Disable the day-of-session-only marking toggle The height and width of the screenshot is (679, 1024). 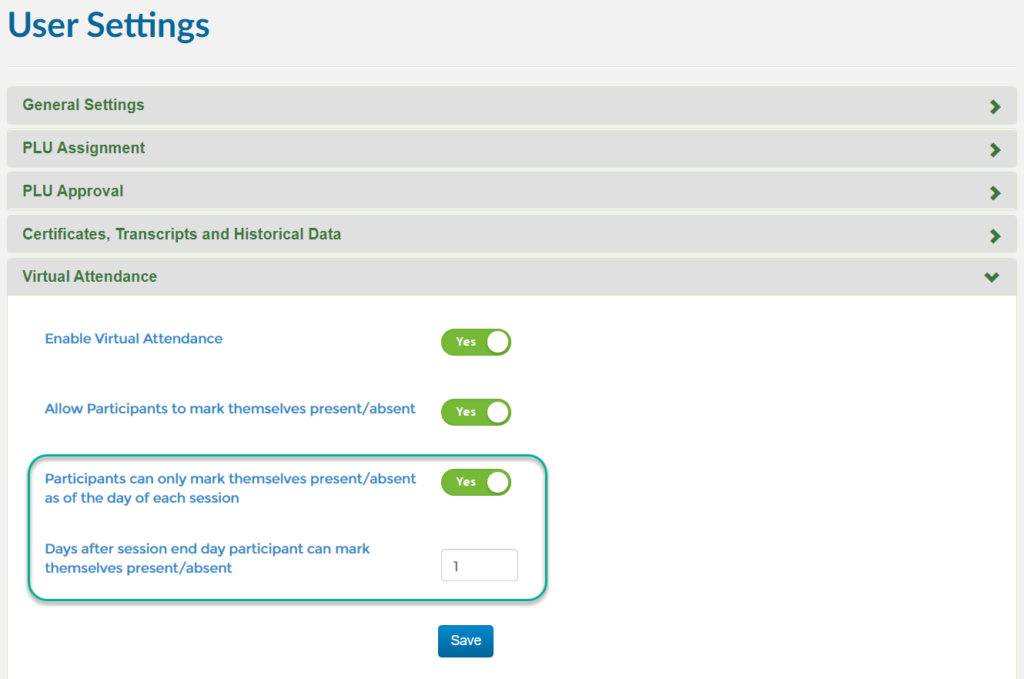(476, 482)
